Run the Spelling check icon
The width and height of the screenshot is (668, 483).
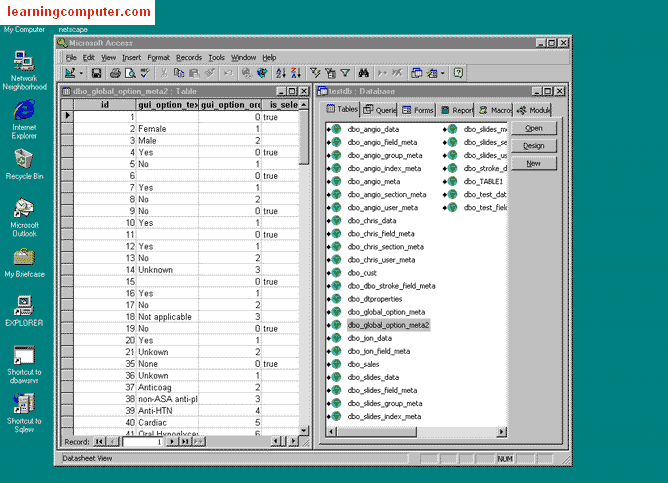point(145,73)
